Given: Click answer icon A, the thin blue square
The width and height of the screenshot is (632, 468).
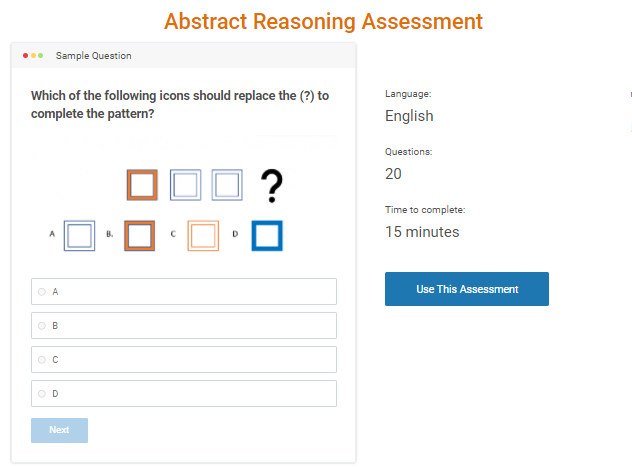Looking at the screenshot, I should [x=79, y=235].
